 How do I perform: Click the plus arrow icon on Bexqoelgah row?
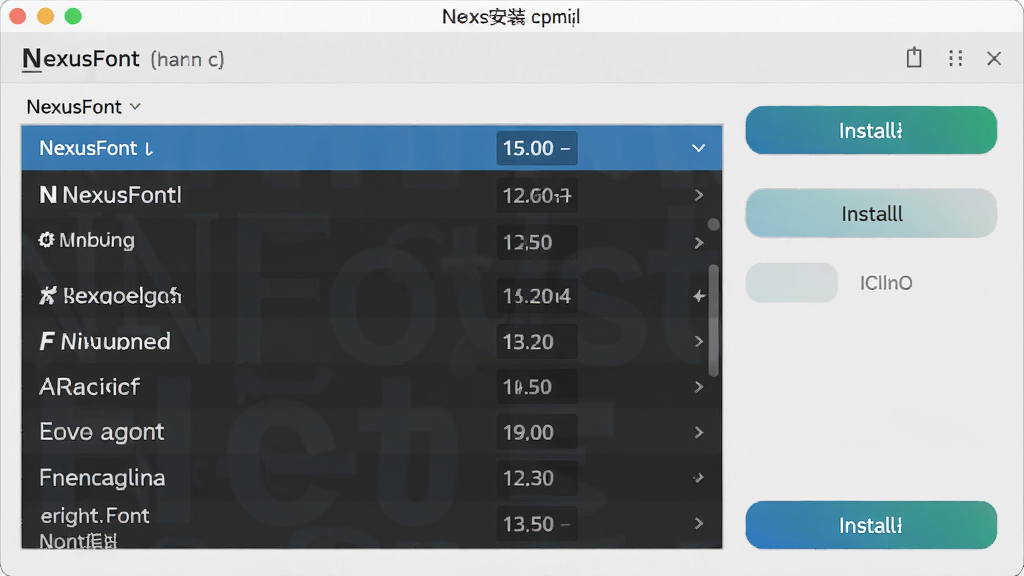coord(699,296)
